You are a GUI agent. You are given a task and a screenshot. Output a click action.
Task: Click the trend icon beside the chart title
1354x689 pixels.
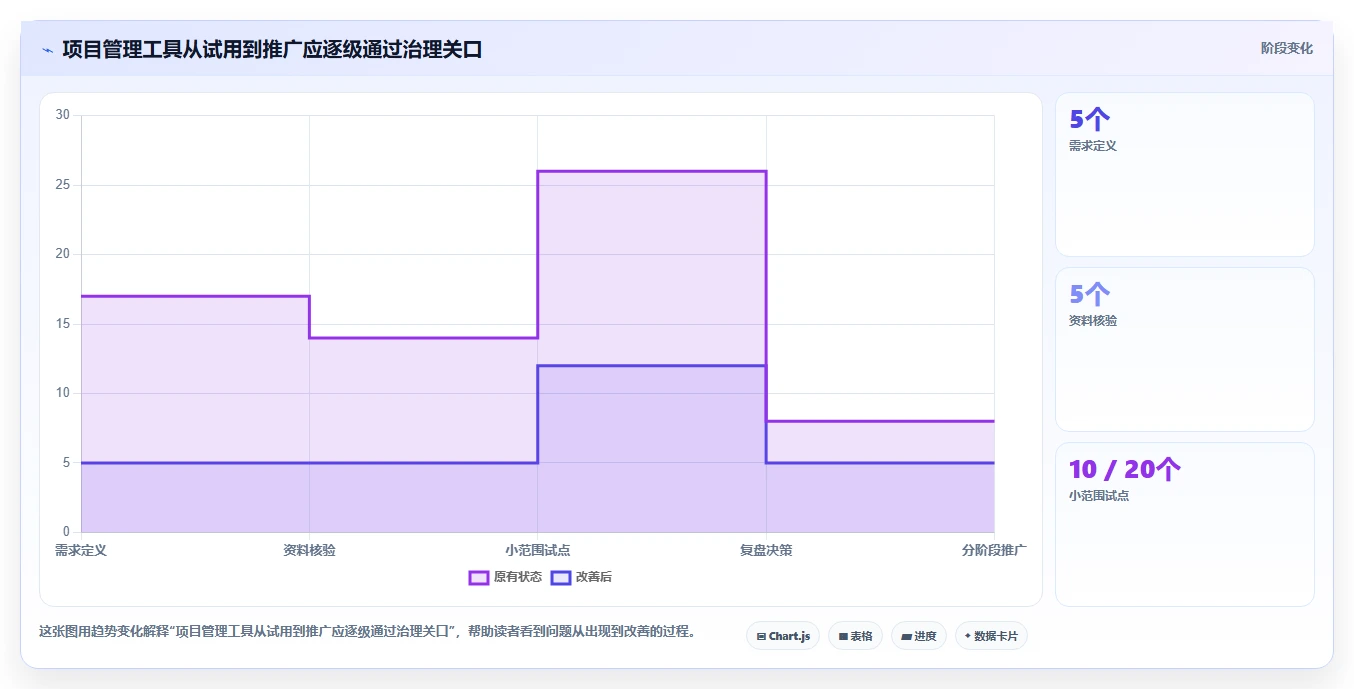pyautogui.click(x=47, y=49)
